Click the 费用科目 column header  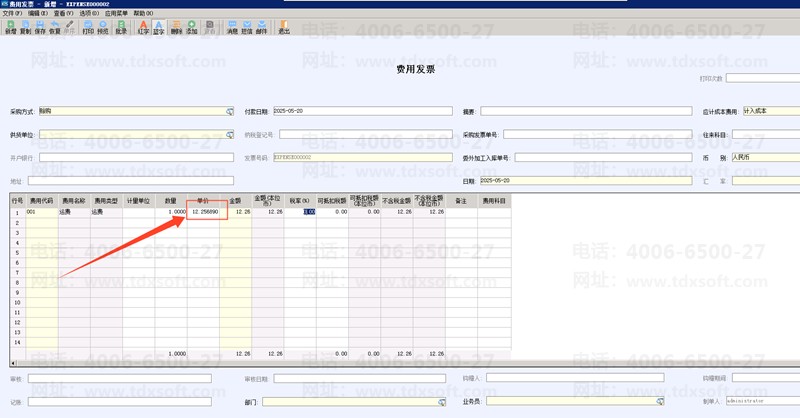click(494, 201)
